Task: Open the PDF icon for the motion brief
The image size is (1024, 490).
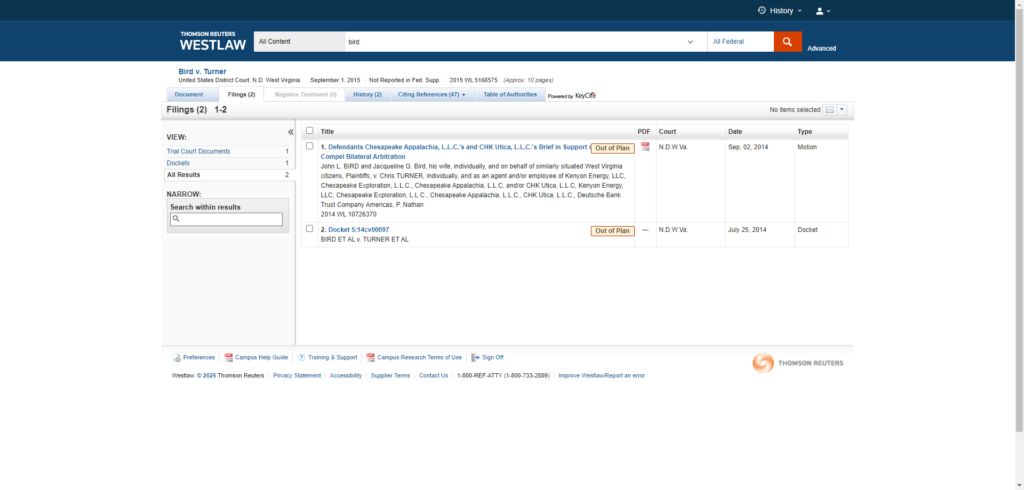Action: (645, 147)
